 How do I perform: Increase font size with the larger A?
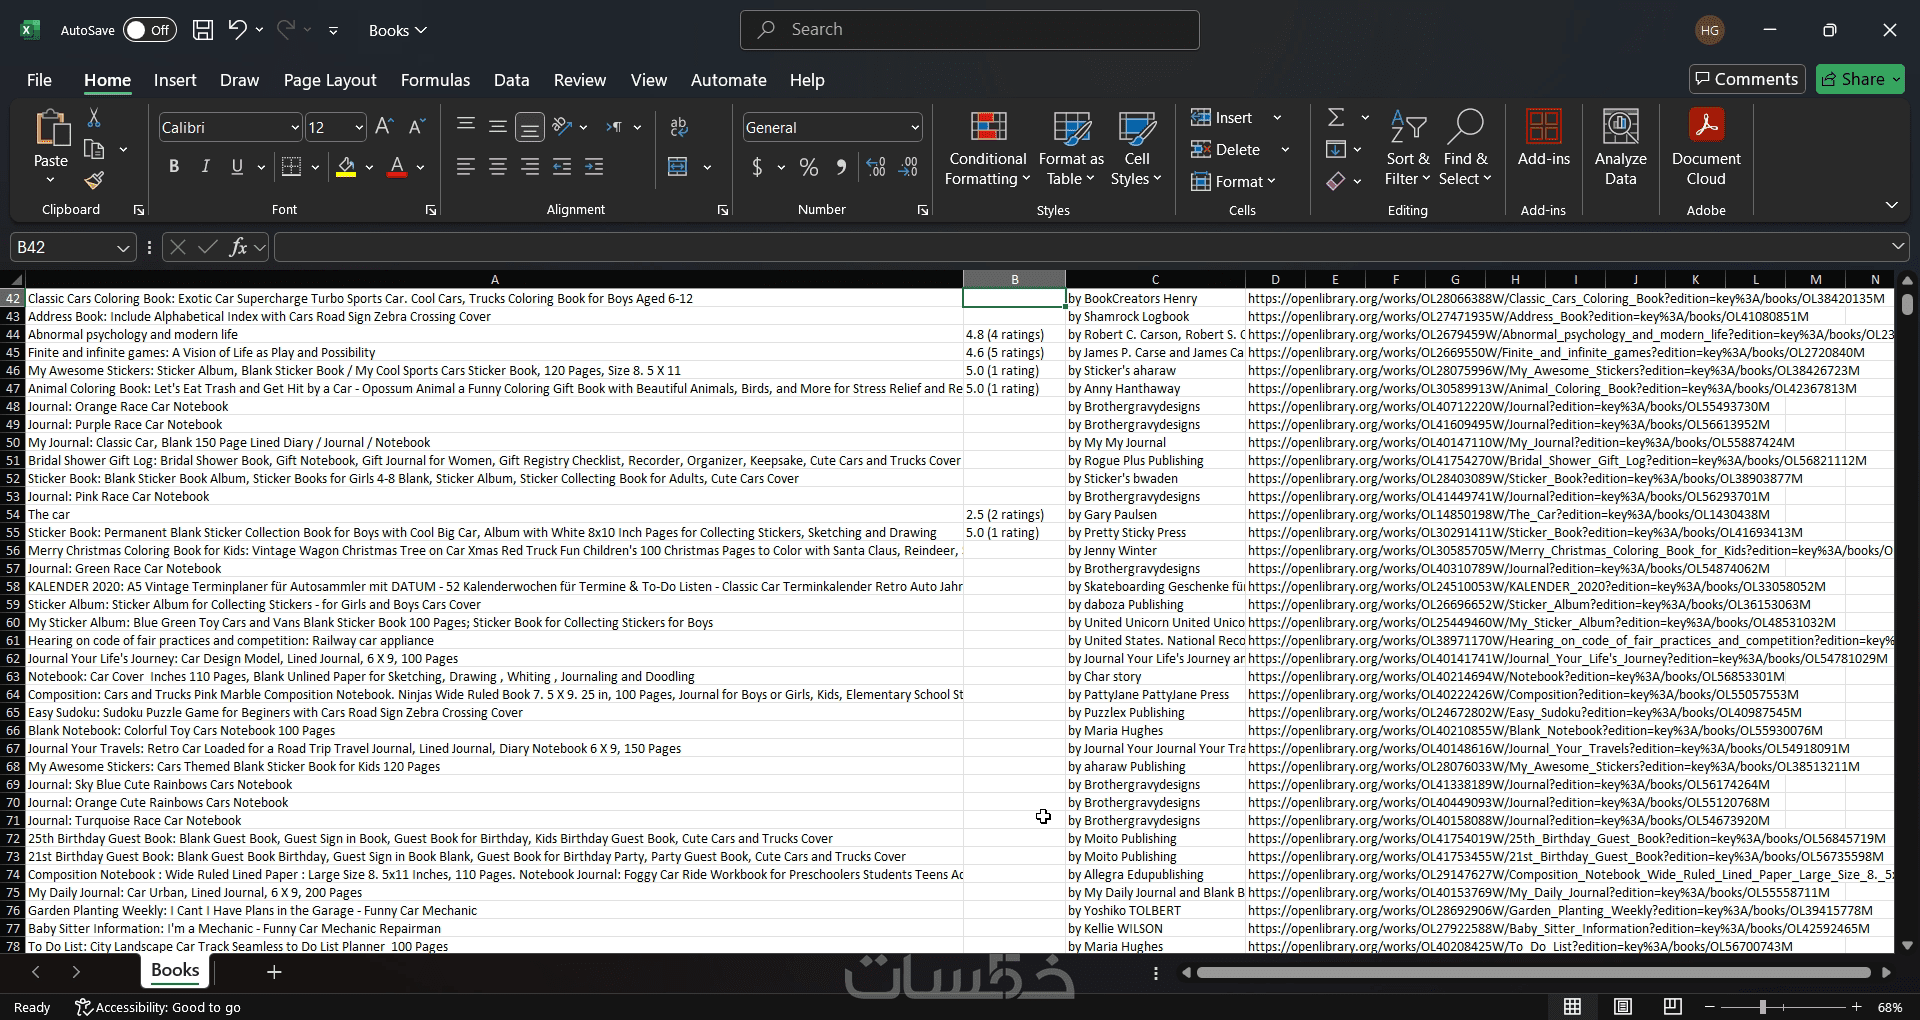[384, 127]
